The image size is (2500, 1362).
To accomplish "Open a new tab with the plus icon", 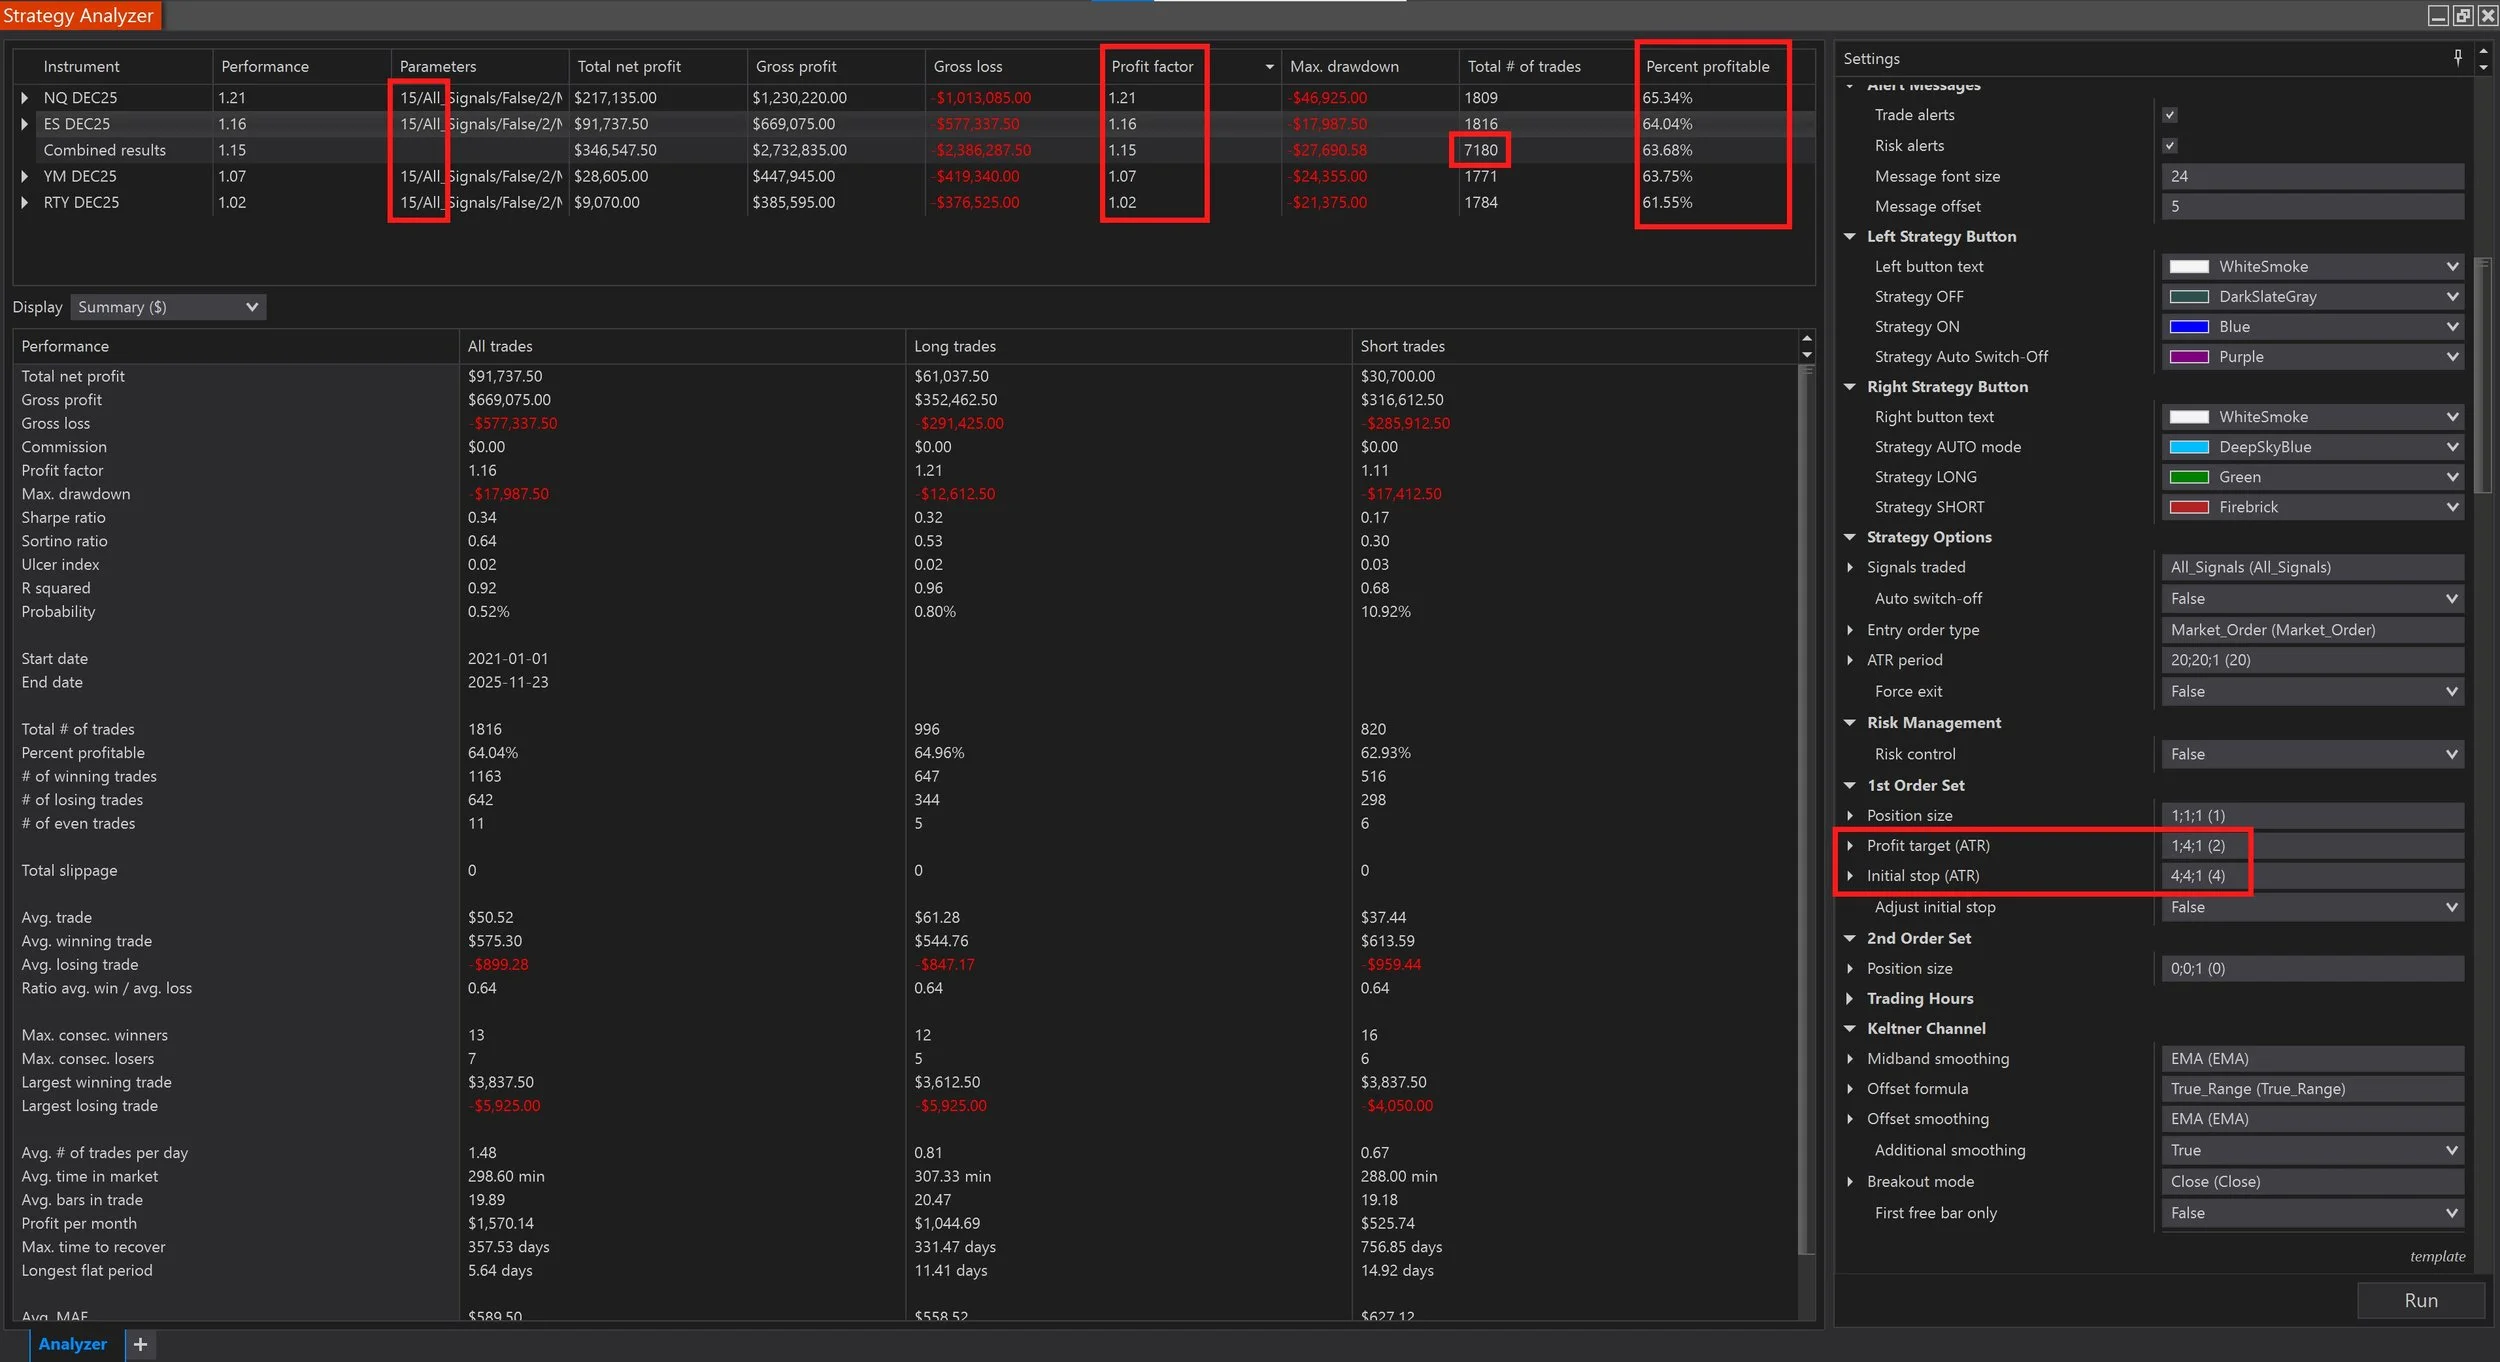I will click(140, 1344).
